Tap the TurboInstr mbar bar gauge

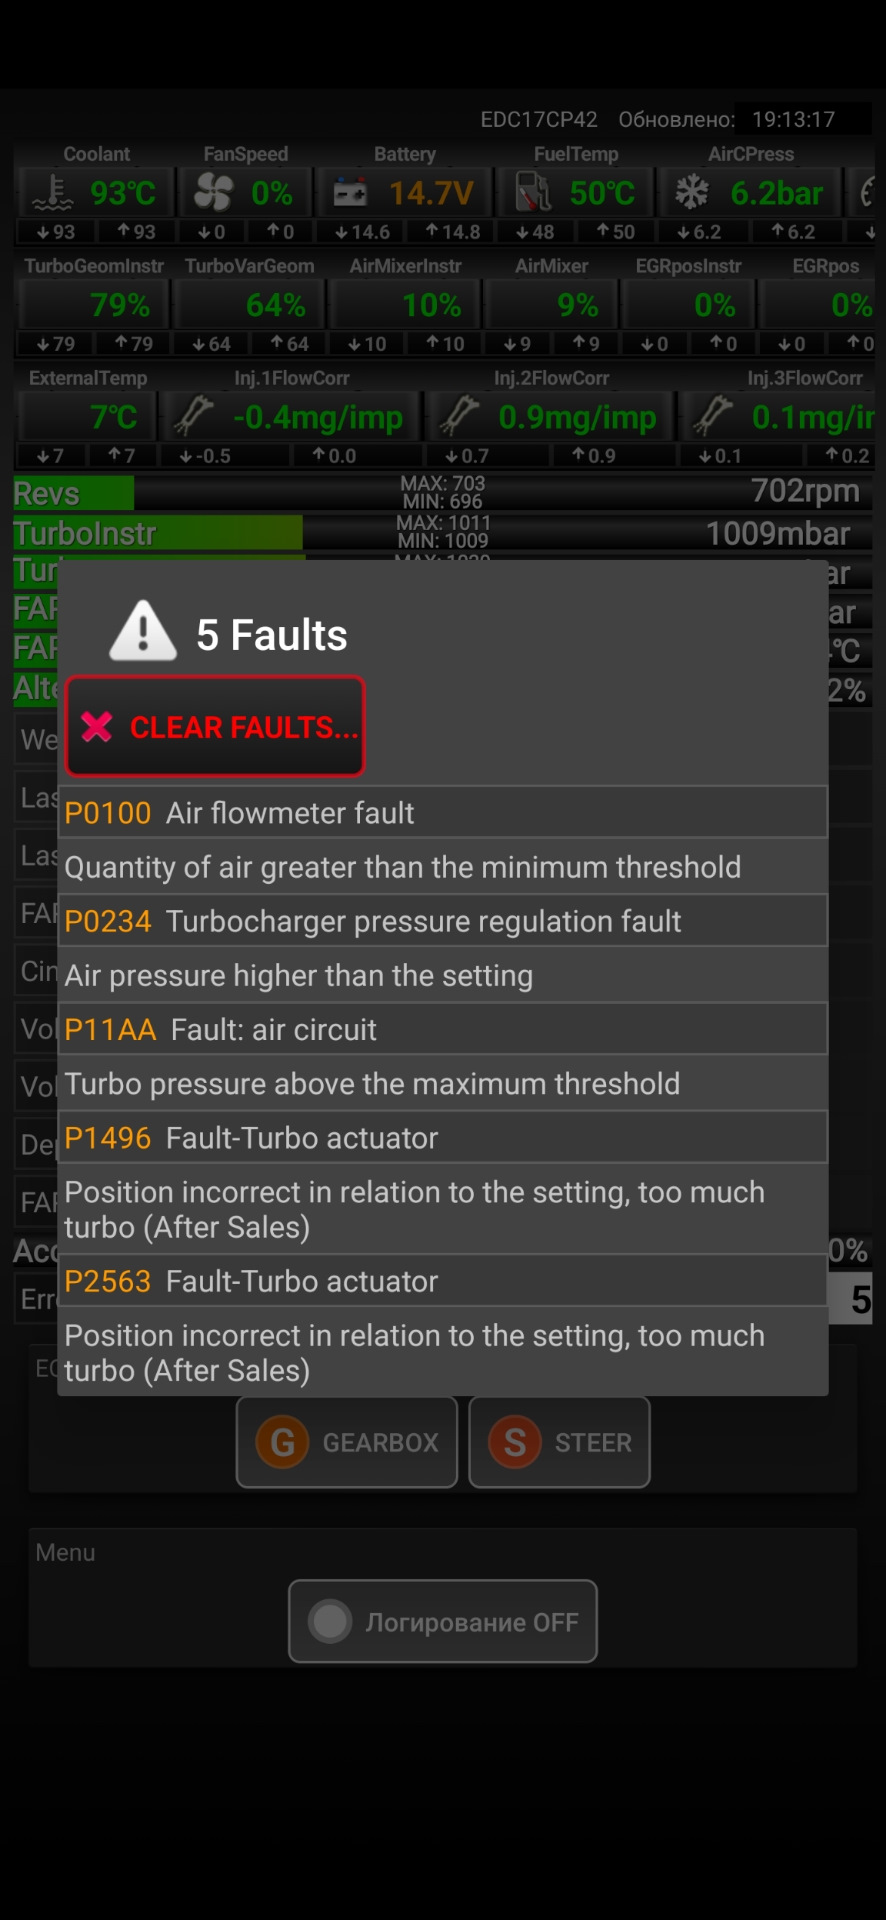(443, 532)
